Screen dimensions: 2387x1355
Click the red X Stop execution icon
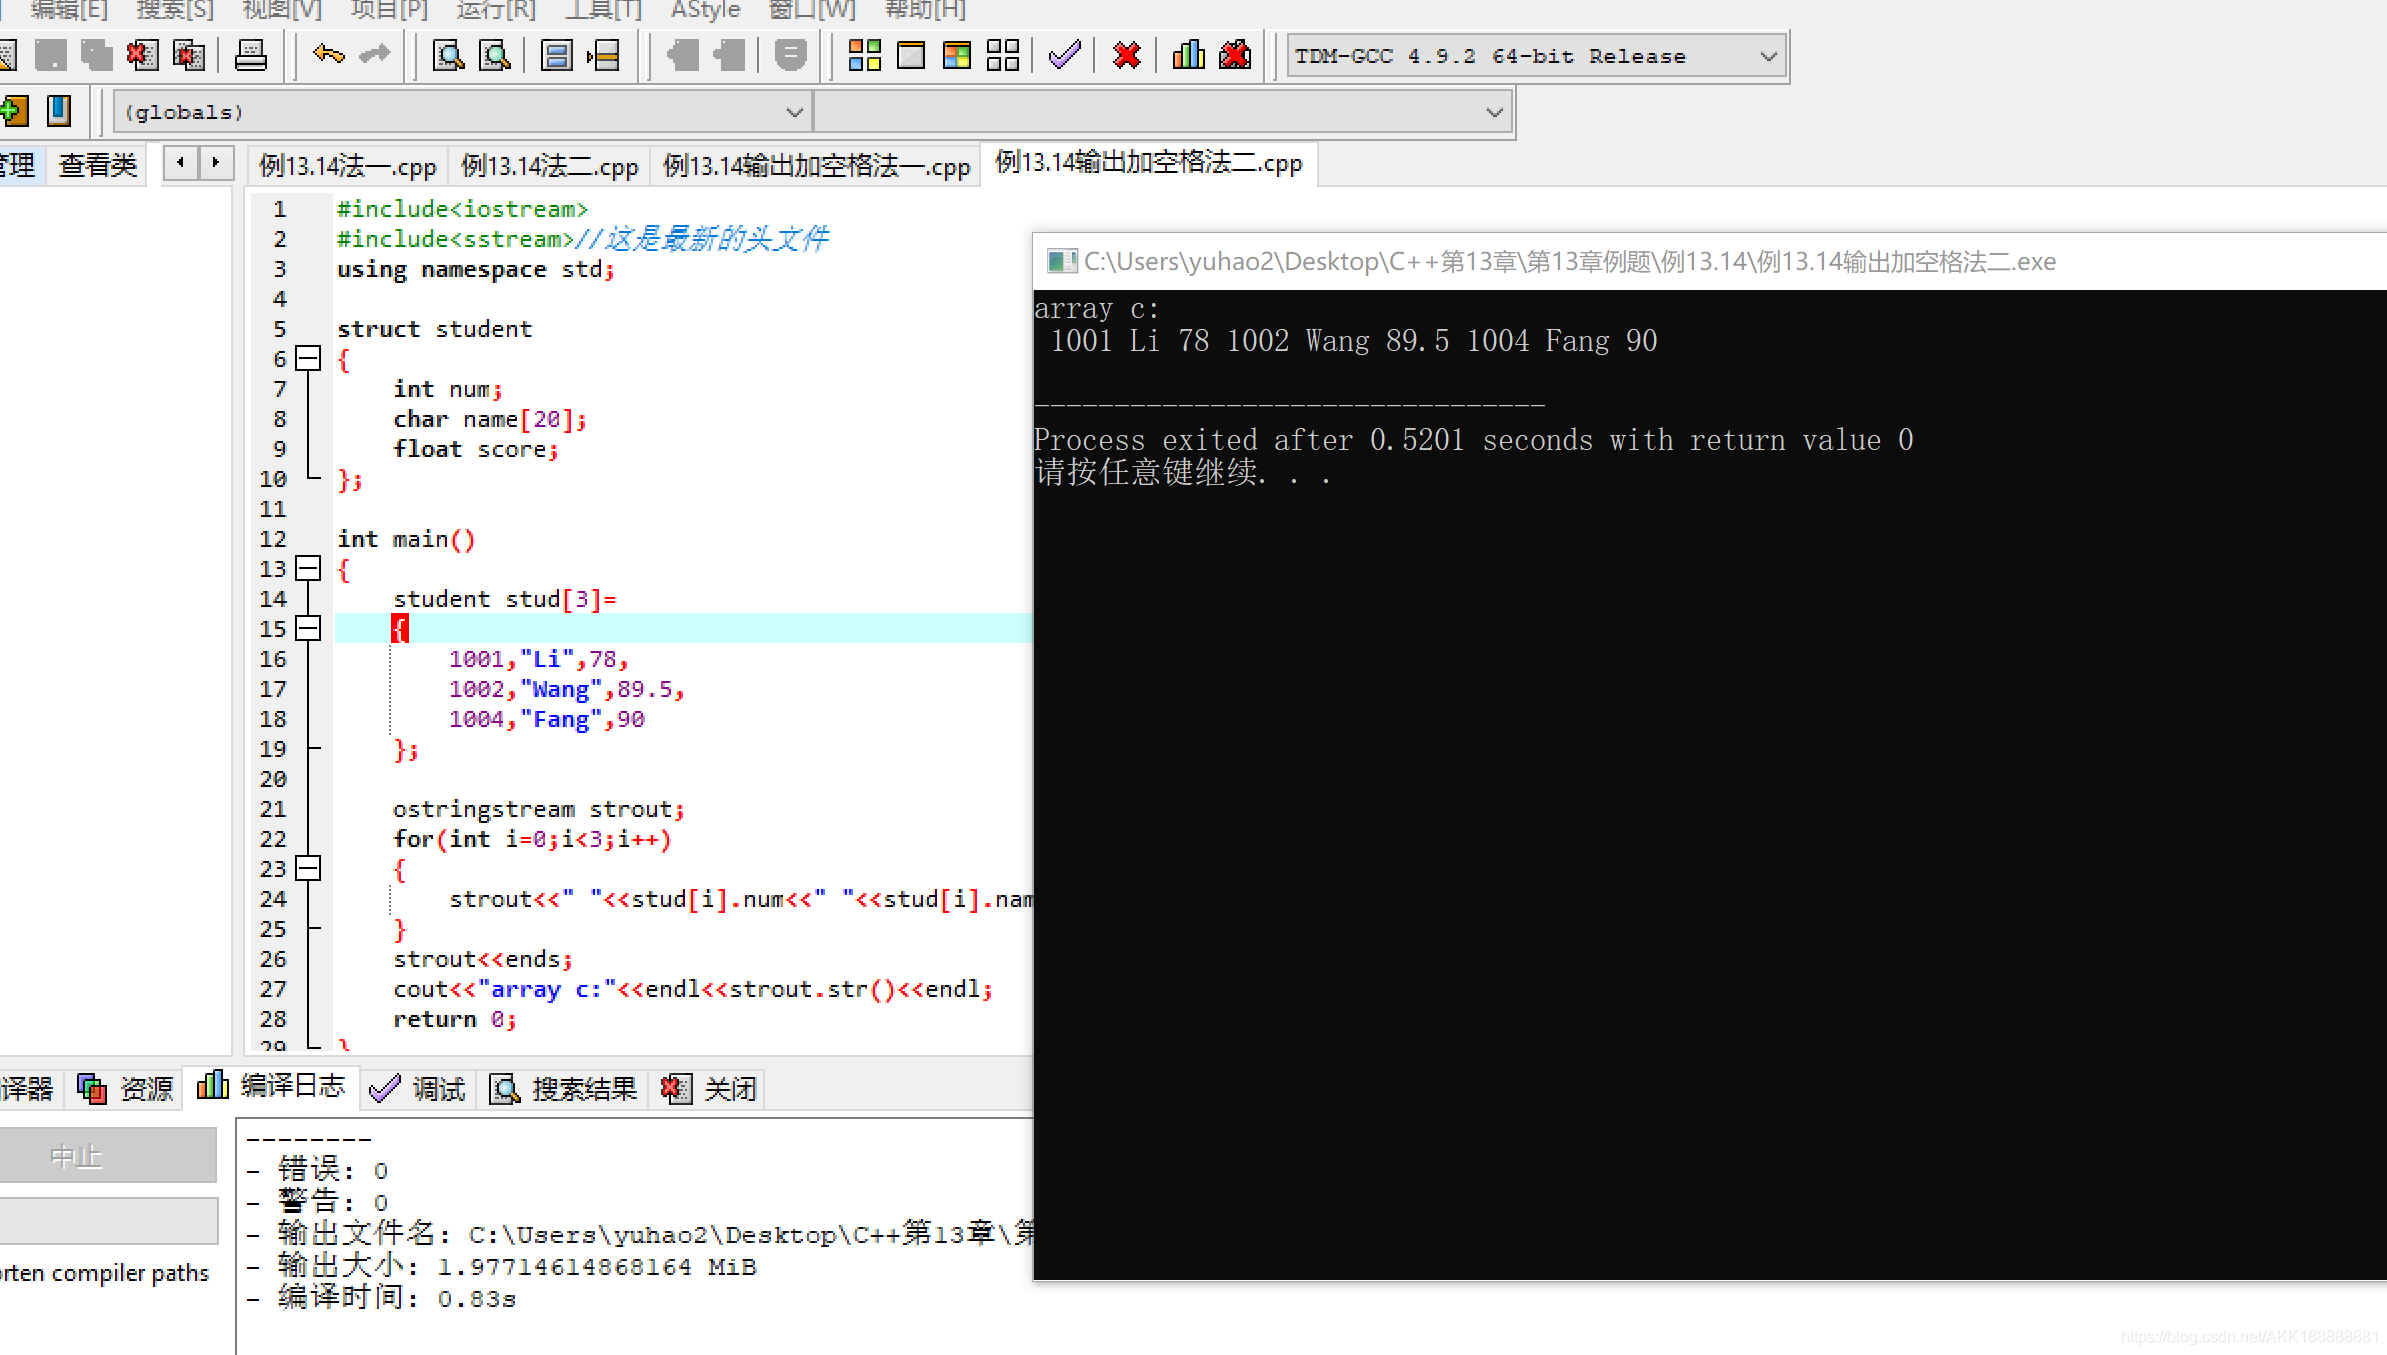point(1126,55)
